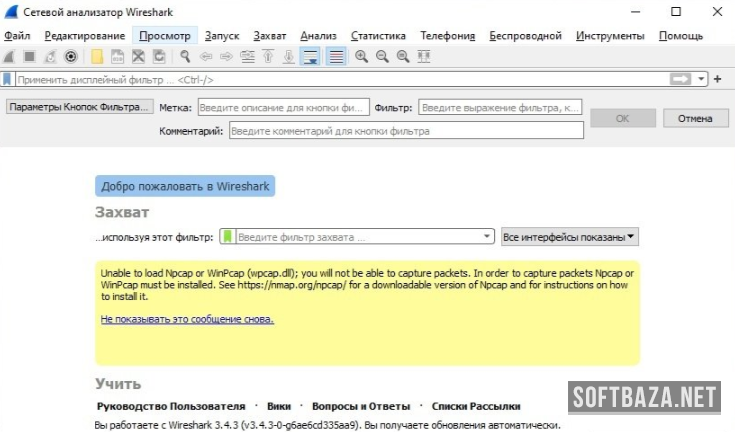Open the Просмотр menu
Screen dimensions: 735x432
[165, 35]
